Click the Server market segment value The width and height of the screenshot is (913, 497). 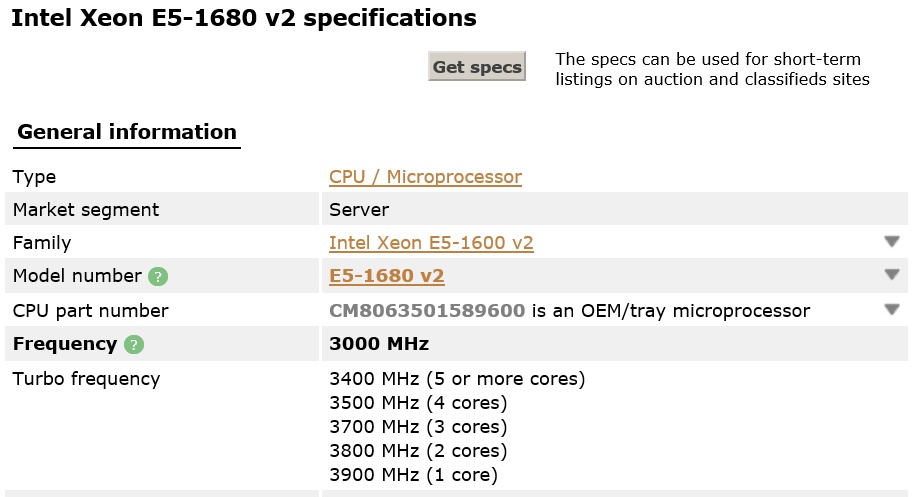coord(359,210)
